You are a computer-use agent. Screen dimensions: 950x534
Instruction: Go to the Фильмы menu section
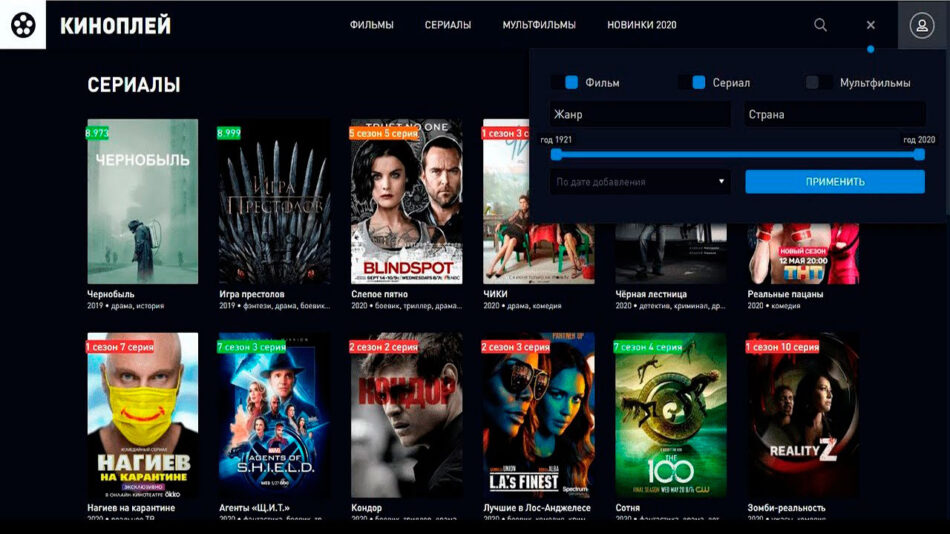coord(371,25)
